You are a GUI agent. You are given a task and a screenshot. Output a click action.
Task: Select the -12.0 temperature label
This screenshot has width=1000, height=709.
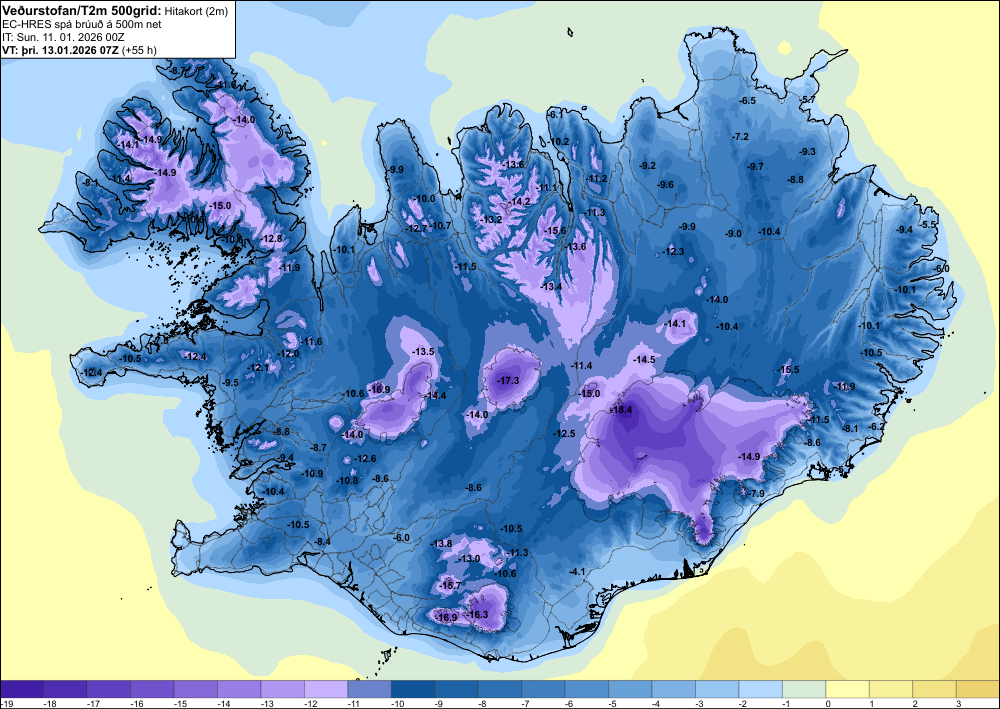click(288, 354)
